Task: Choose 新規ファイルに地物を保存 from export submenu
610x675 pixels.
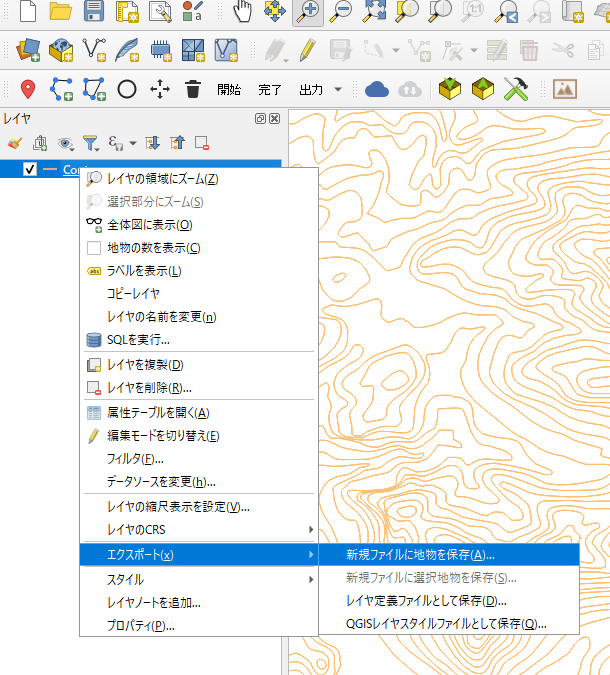Action: pos(420,554)
